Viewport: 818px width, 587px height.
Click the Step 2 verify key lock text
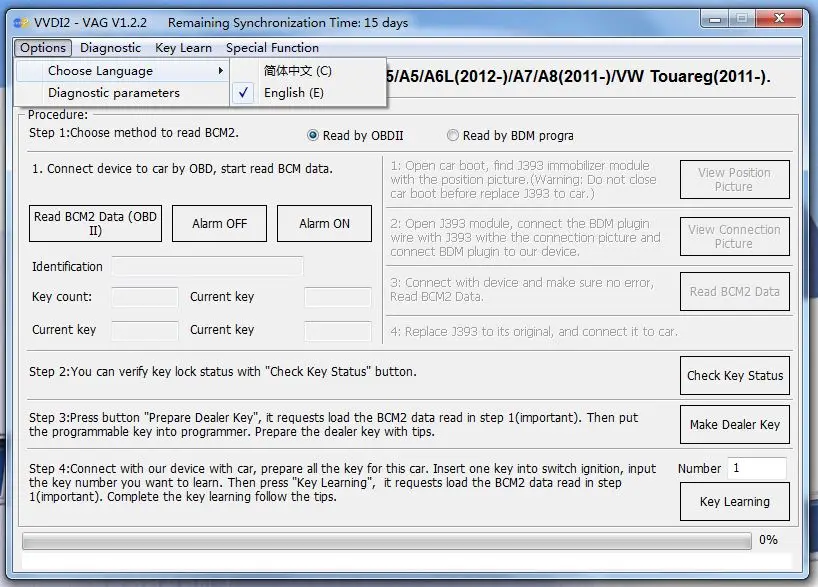(223, 372)
